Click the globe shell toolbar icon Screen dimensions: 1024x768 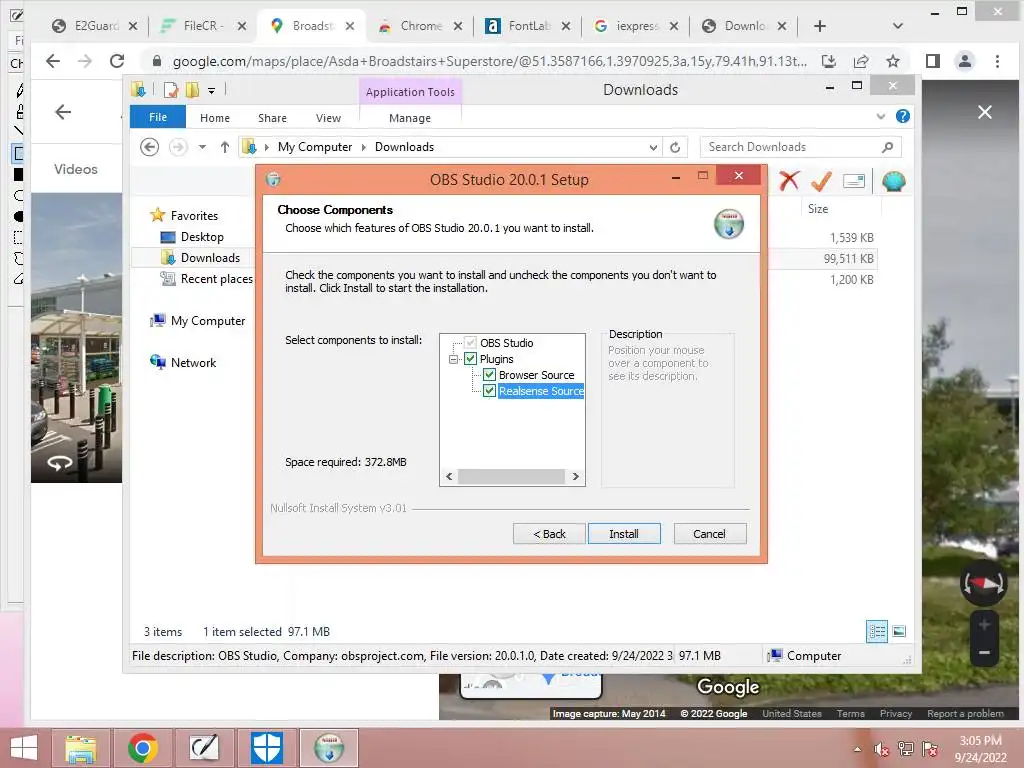pos(893,181)
